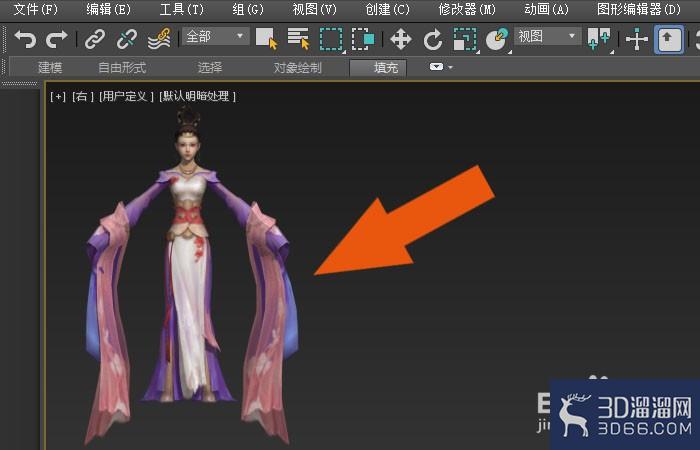Screen dimensions: 700x450
Task: Open the 创建(C) menu
Action: 388,9
